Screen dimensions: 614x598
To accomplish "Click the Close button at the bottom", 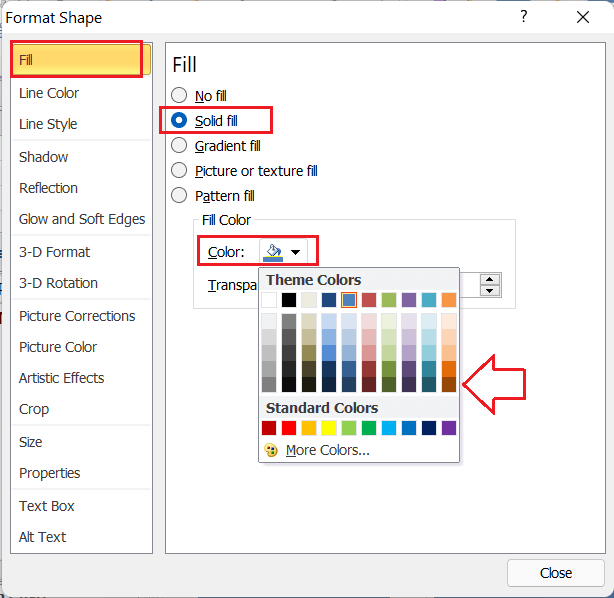I will [556, 573].
